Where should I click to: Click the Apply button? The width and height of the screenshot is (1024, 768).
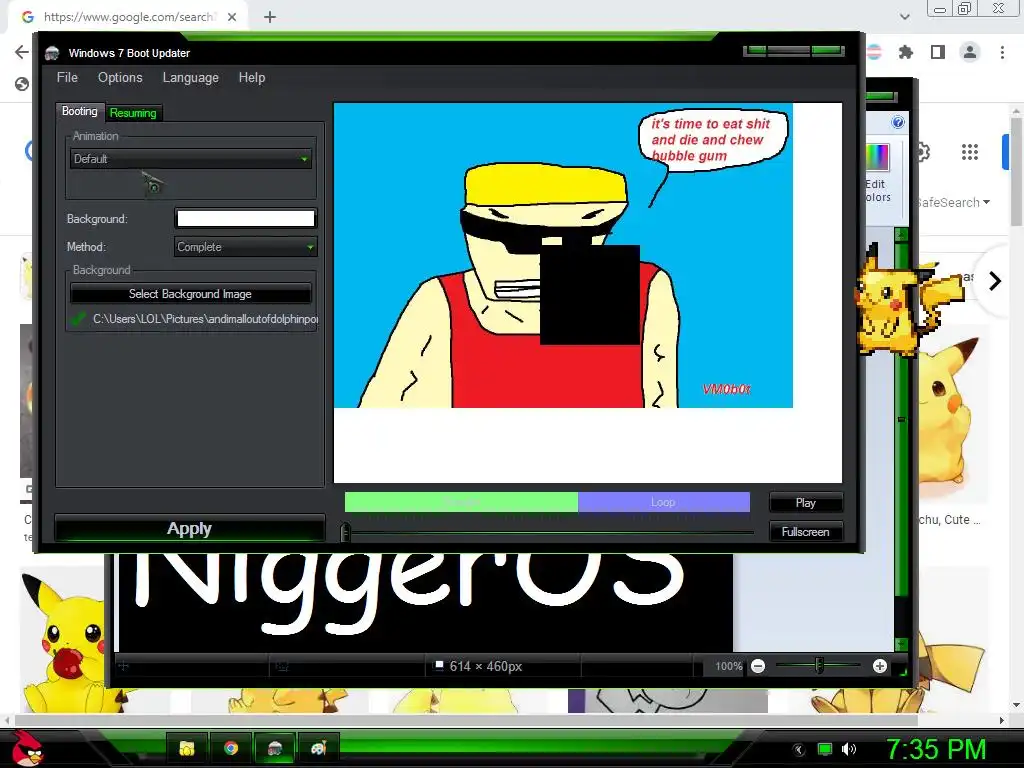189,528
